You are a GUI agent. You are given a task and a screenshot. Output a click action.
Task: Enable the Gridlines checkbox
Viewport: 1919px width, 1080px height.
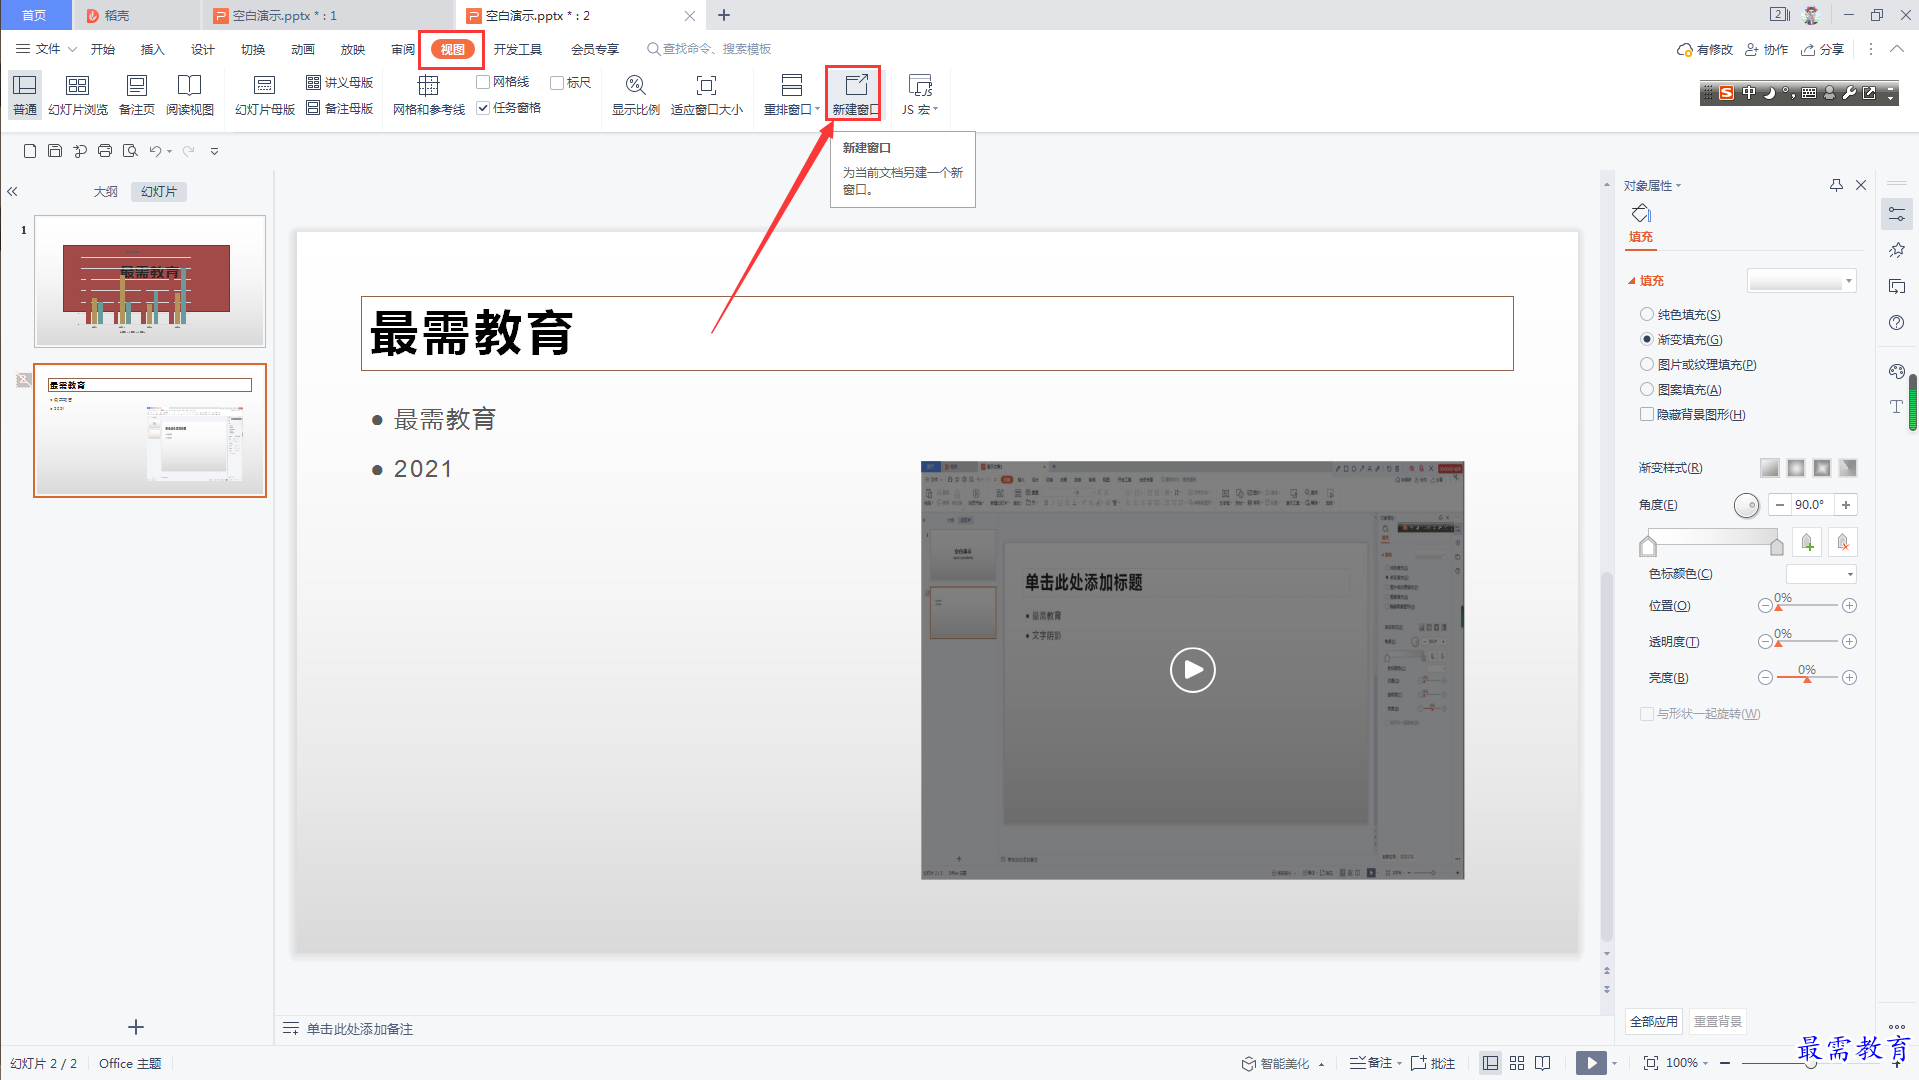tap(483, 82)
